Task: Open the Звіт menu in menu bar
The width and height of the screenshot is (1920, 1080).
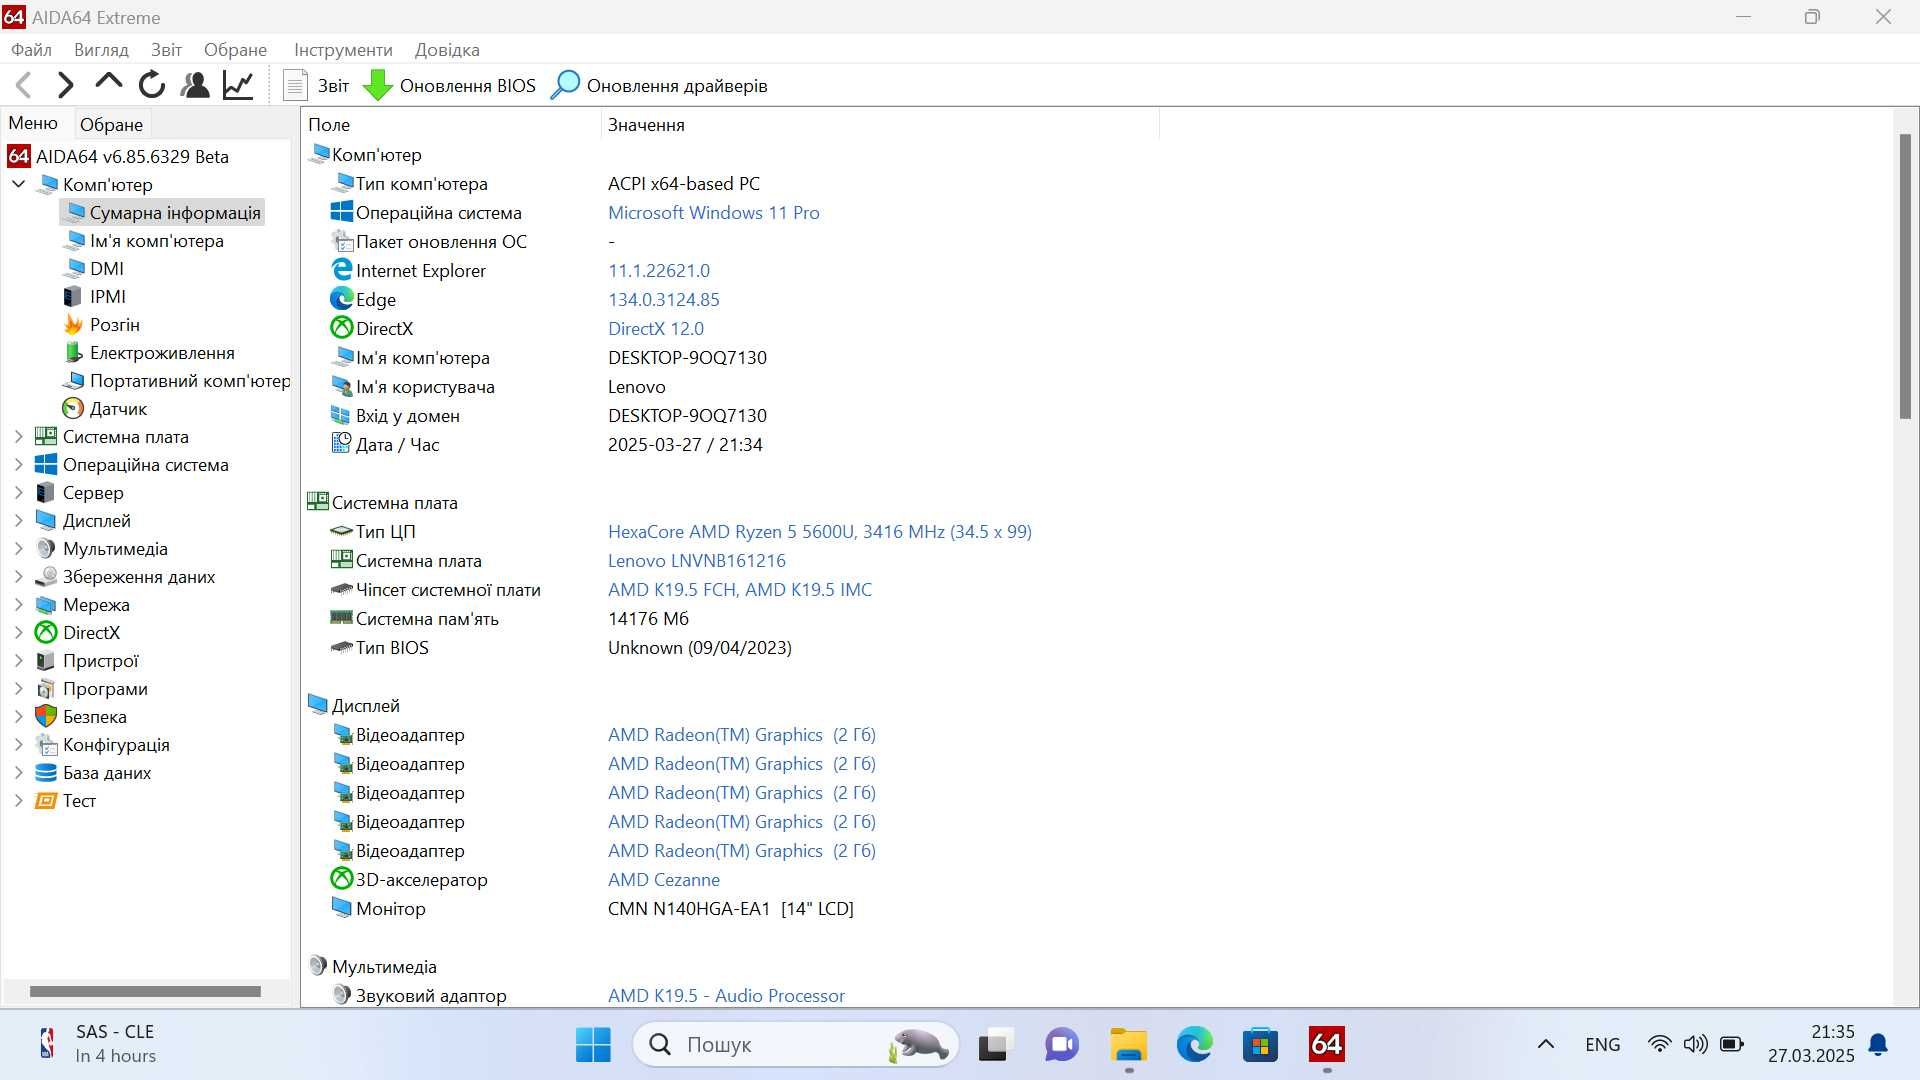Action: 166,50
